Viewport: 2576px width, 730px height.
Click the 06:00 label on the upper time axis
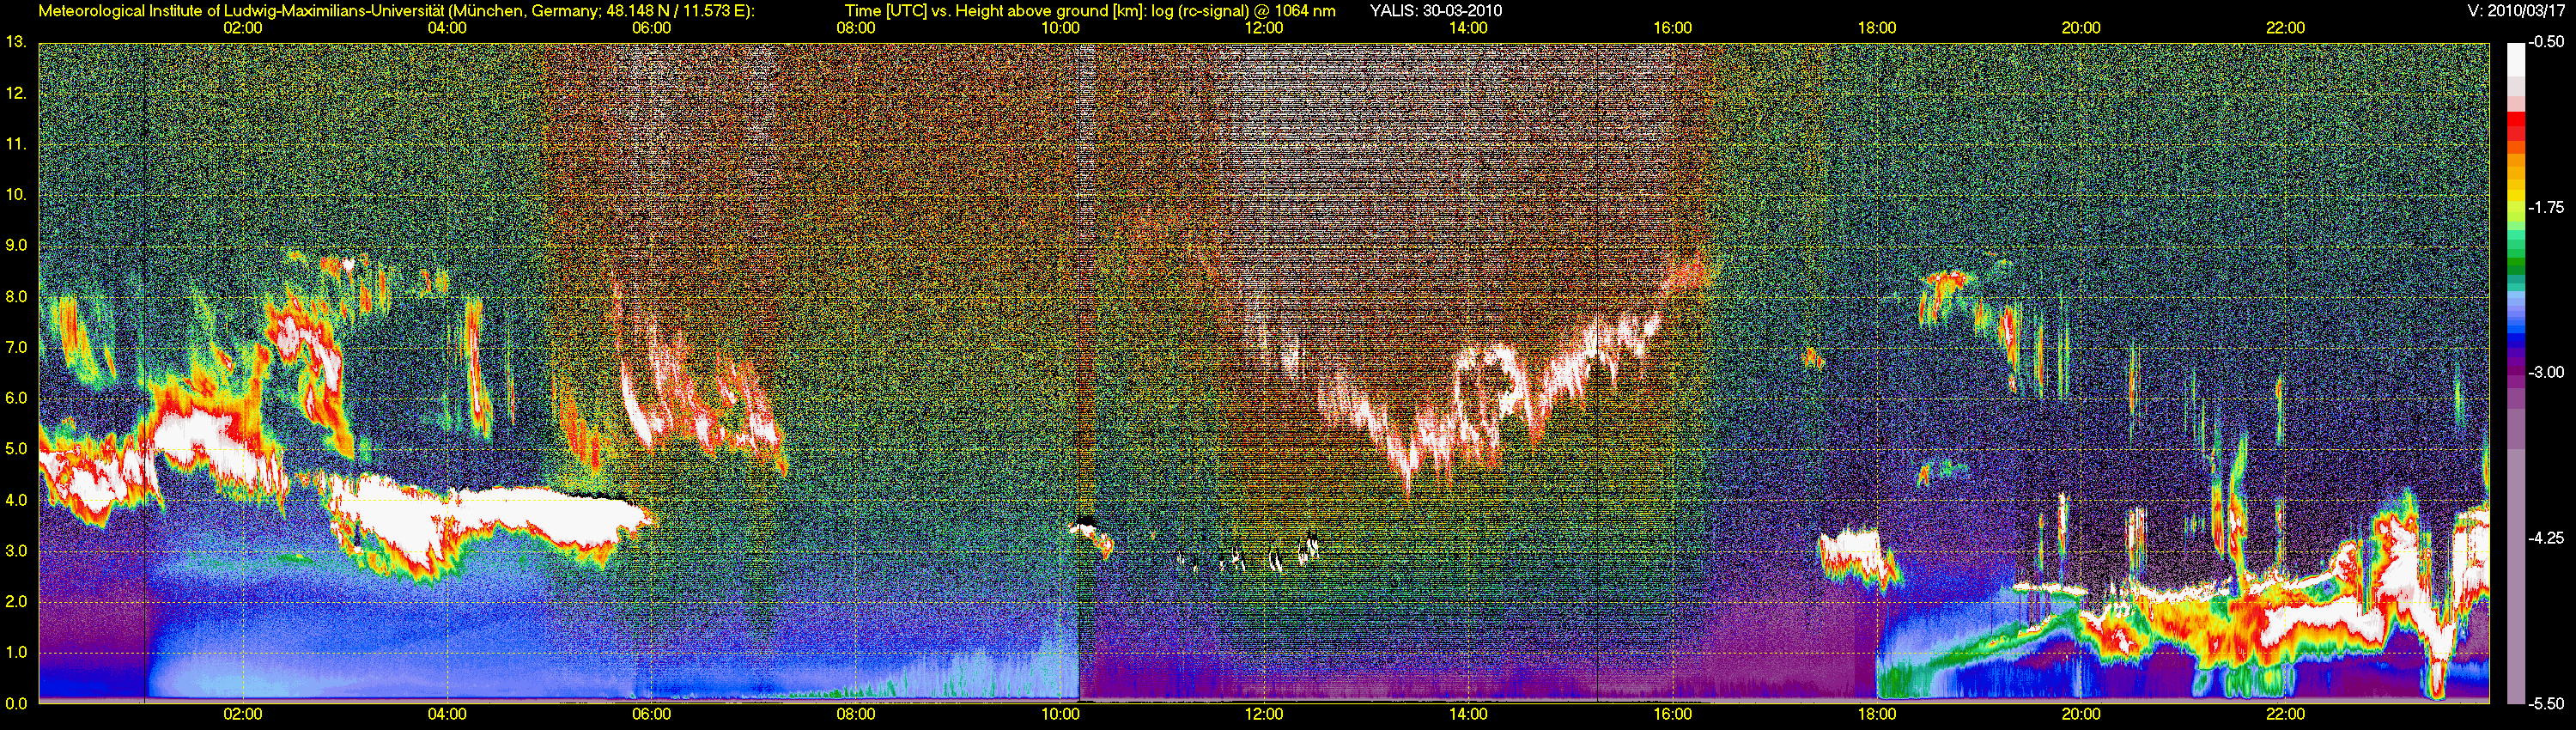click(652, 28)
